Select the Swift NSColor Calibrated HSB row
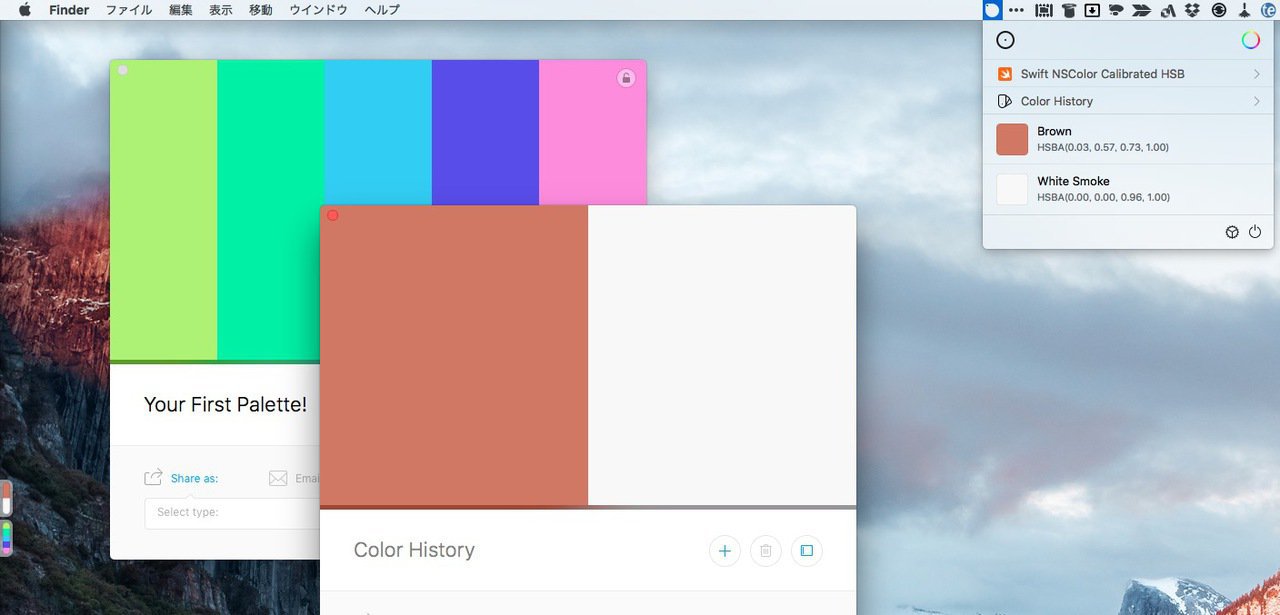Screen dimensions: 1280x615 (x=1128, y=74)
